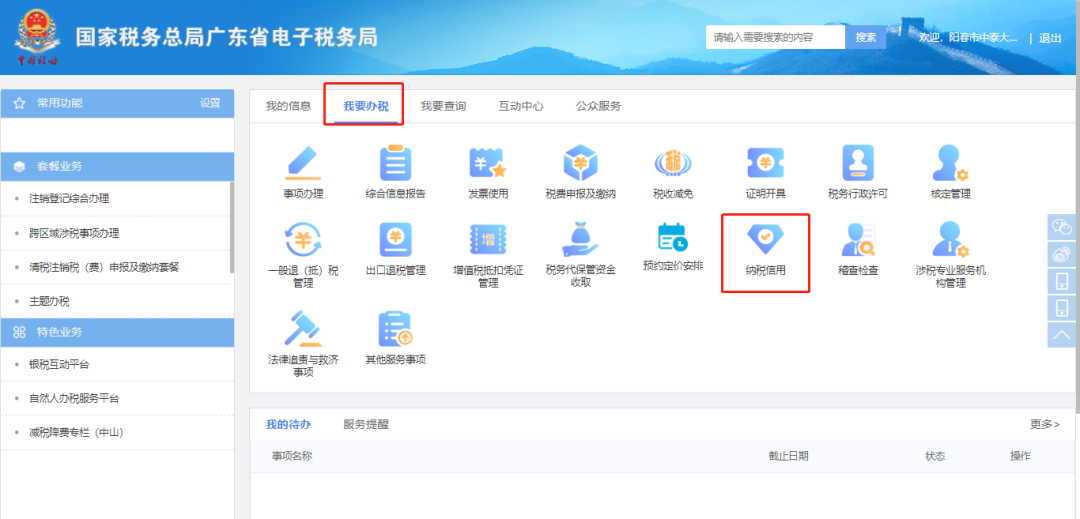
Task: Open 主题办税 in sidebar
Action: point(49,301)
